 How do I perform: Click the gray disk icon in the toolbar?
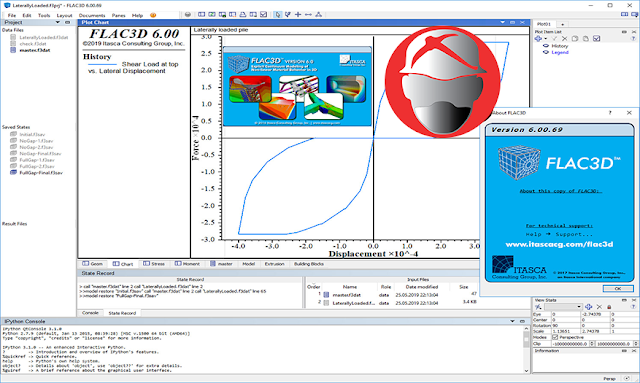coord(188,14)
